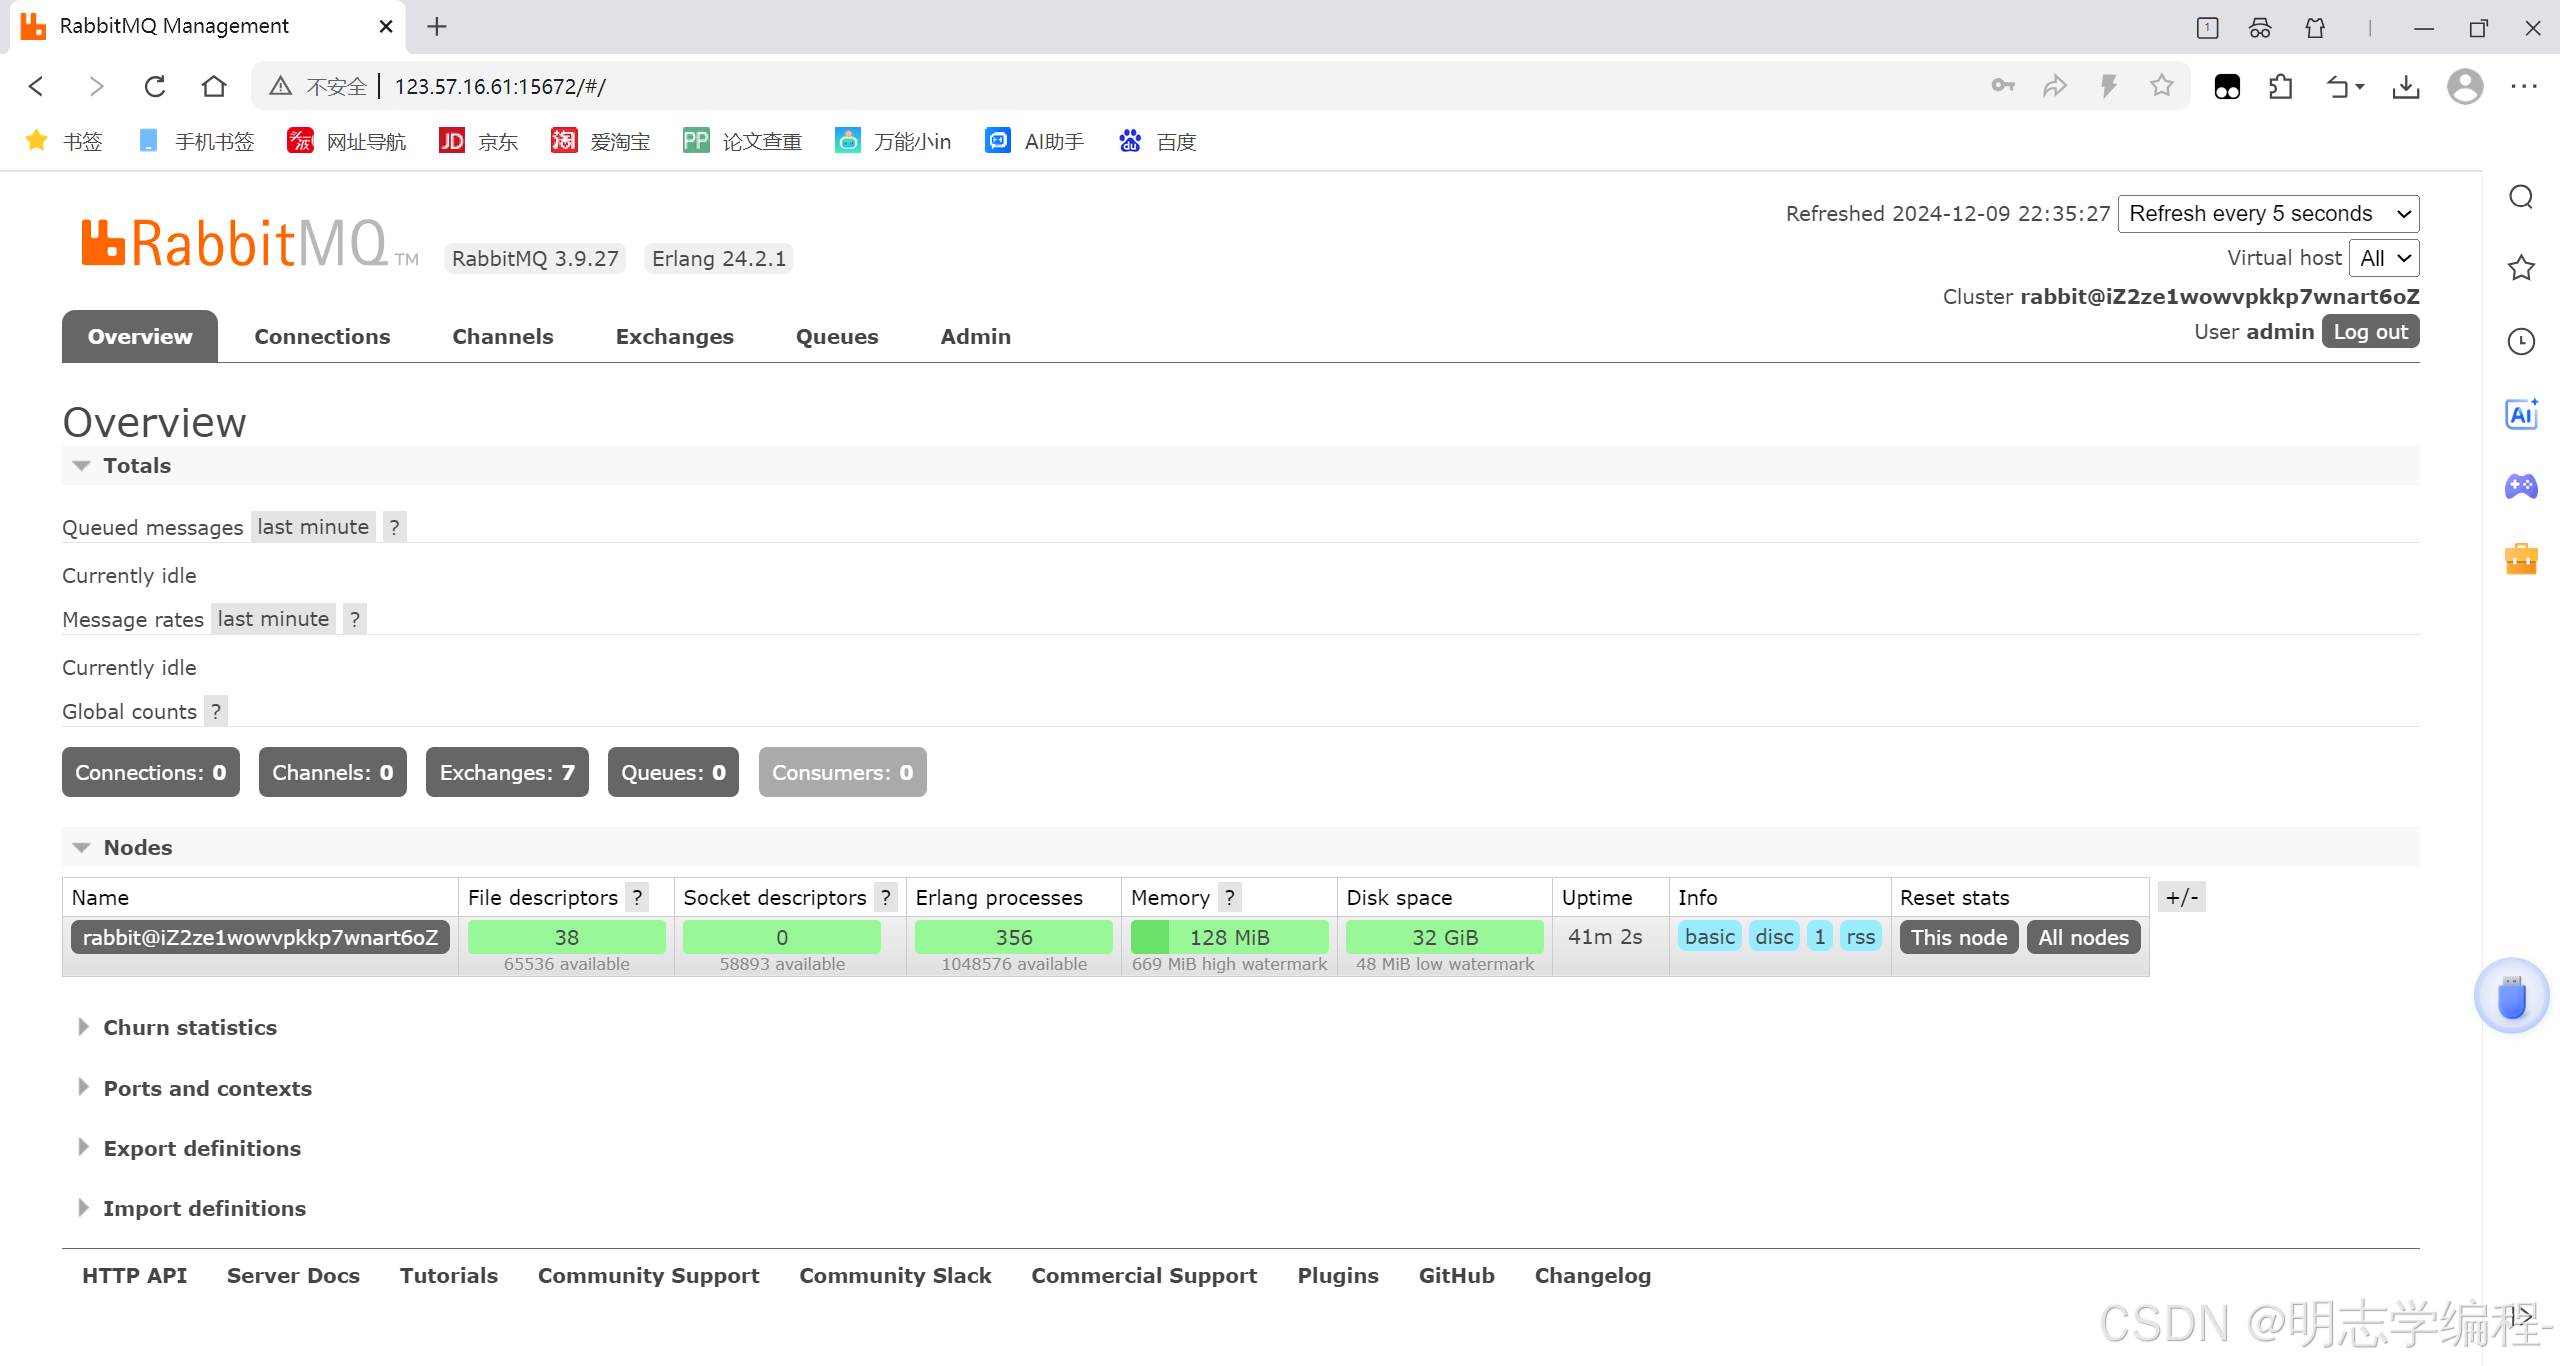Open saved password key icon
The image size is (2560, 1366).
tap(2002, 86)
